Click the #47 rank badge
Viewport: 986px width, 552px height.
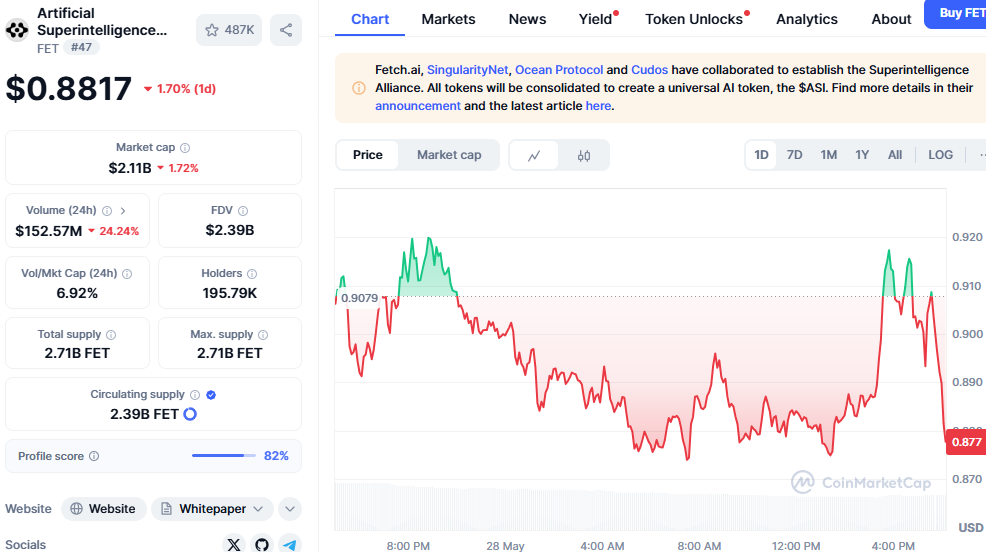pyautogui.click(x=81, y=47)
